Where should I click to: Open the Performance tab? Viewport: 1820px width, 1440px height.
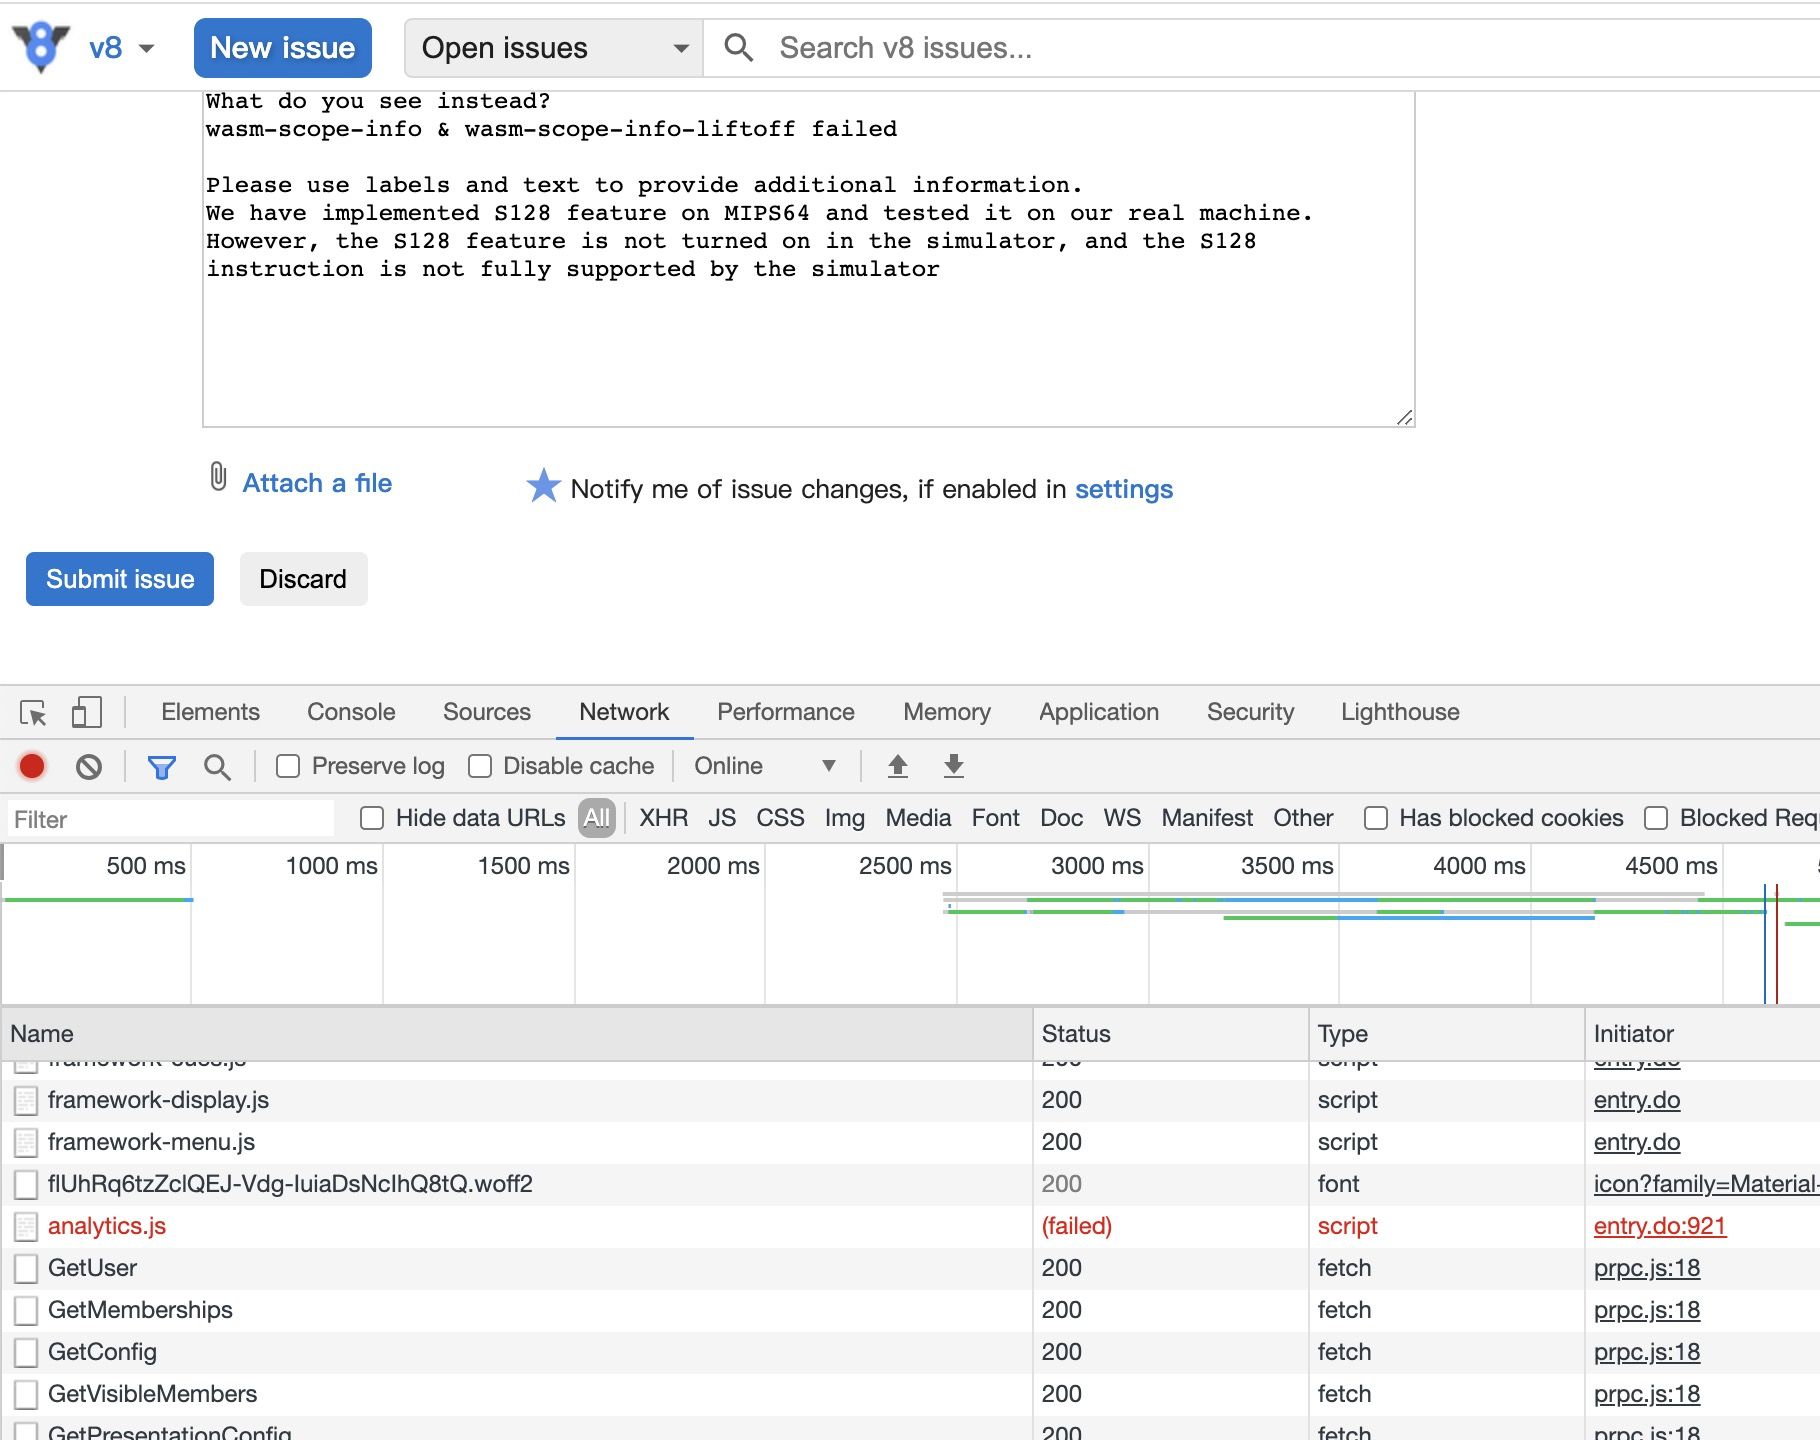785,712
